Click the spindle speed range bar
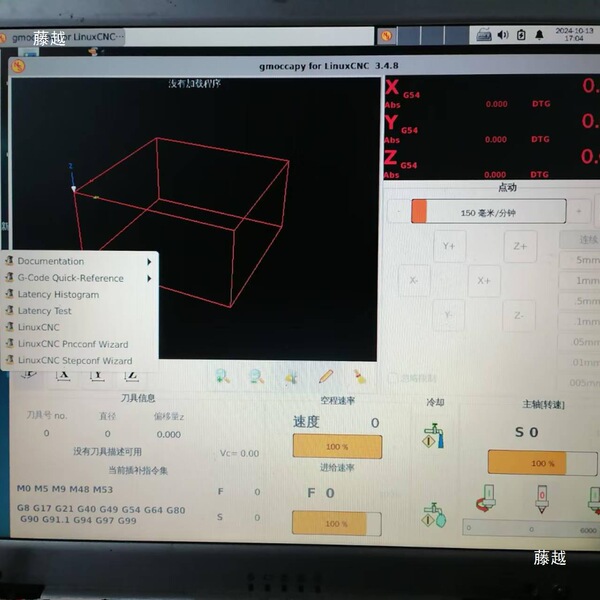This screenshot has height=600, width=600. pyautogui.click(x=530, y=530)
